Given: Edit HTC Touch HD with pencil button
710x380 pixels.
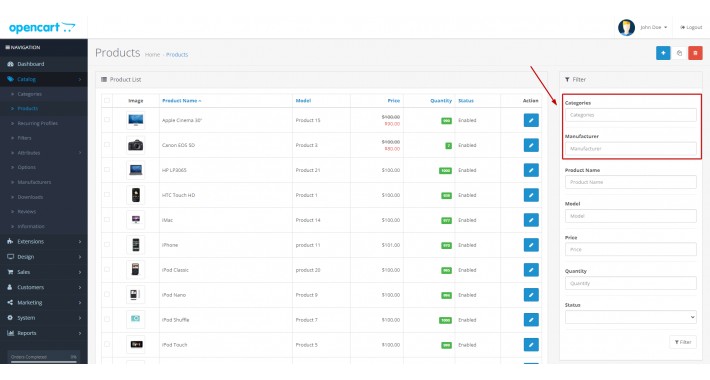Looking at the screenshot, I should pyautogui.click(x=531, y=195).
